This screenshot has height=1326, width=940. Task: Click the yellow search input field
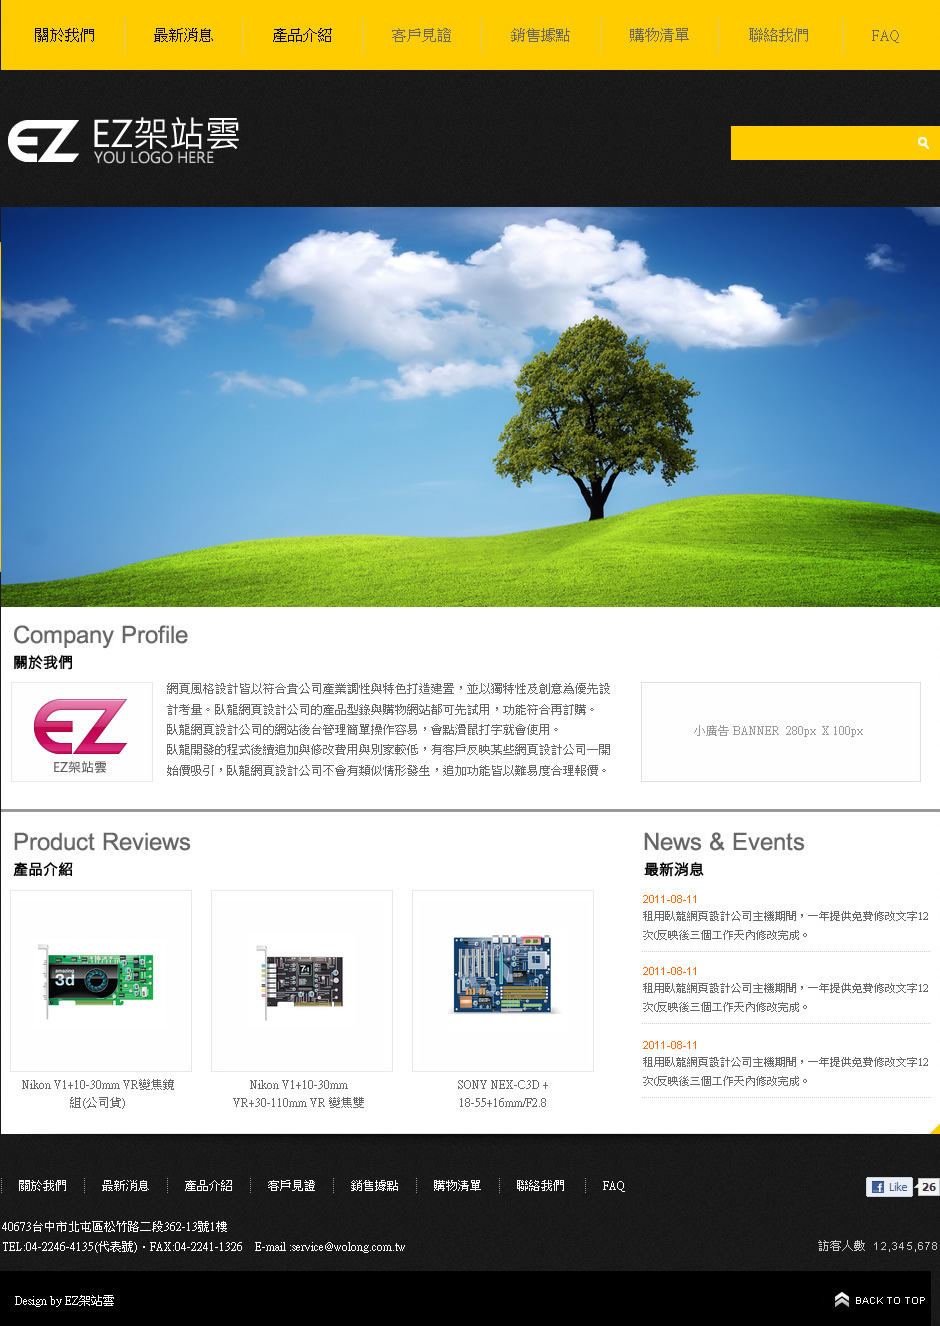pos(820,143)
